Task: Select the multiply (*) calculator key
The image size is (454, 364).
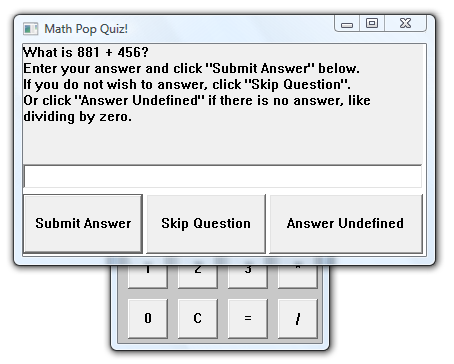Action: click(x=297, y=277)
